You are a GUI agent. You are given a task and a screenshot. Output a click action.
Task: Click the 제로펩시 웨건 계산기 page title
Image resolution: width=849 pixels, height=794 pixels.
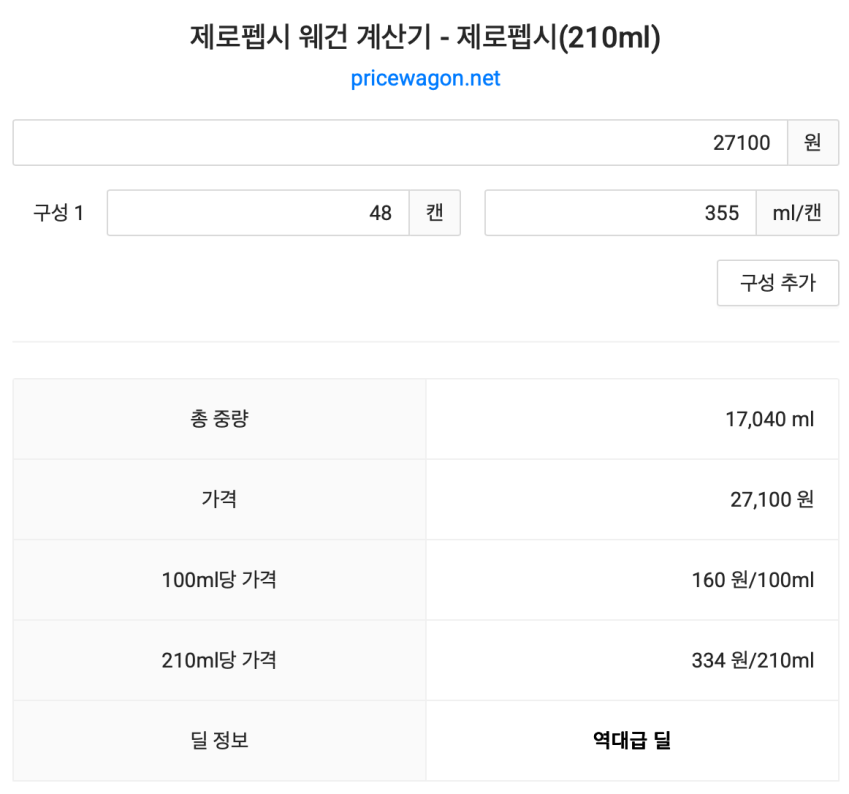tap(425, 38)
